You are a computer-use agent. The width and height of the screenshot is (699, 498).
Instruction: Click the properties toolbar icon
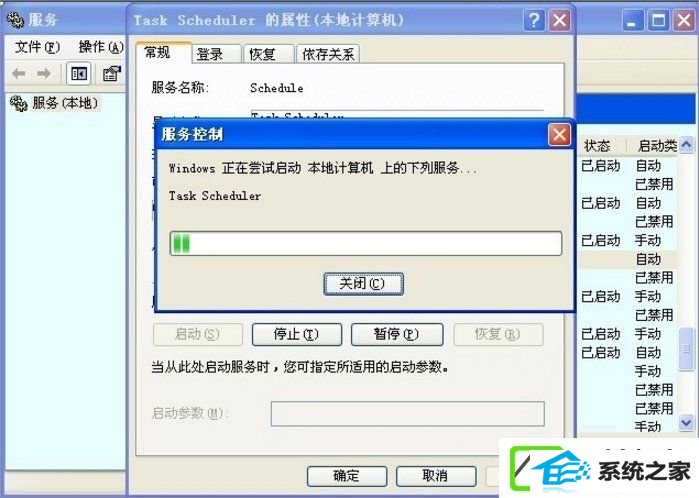111,74
